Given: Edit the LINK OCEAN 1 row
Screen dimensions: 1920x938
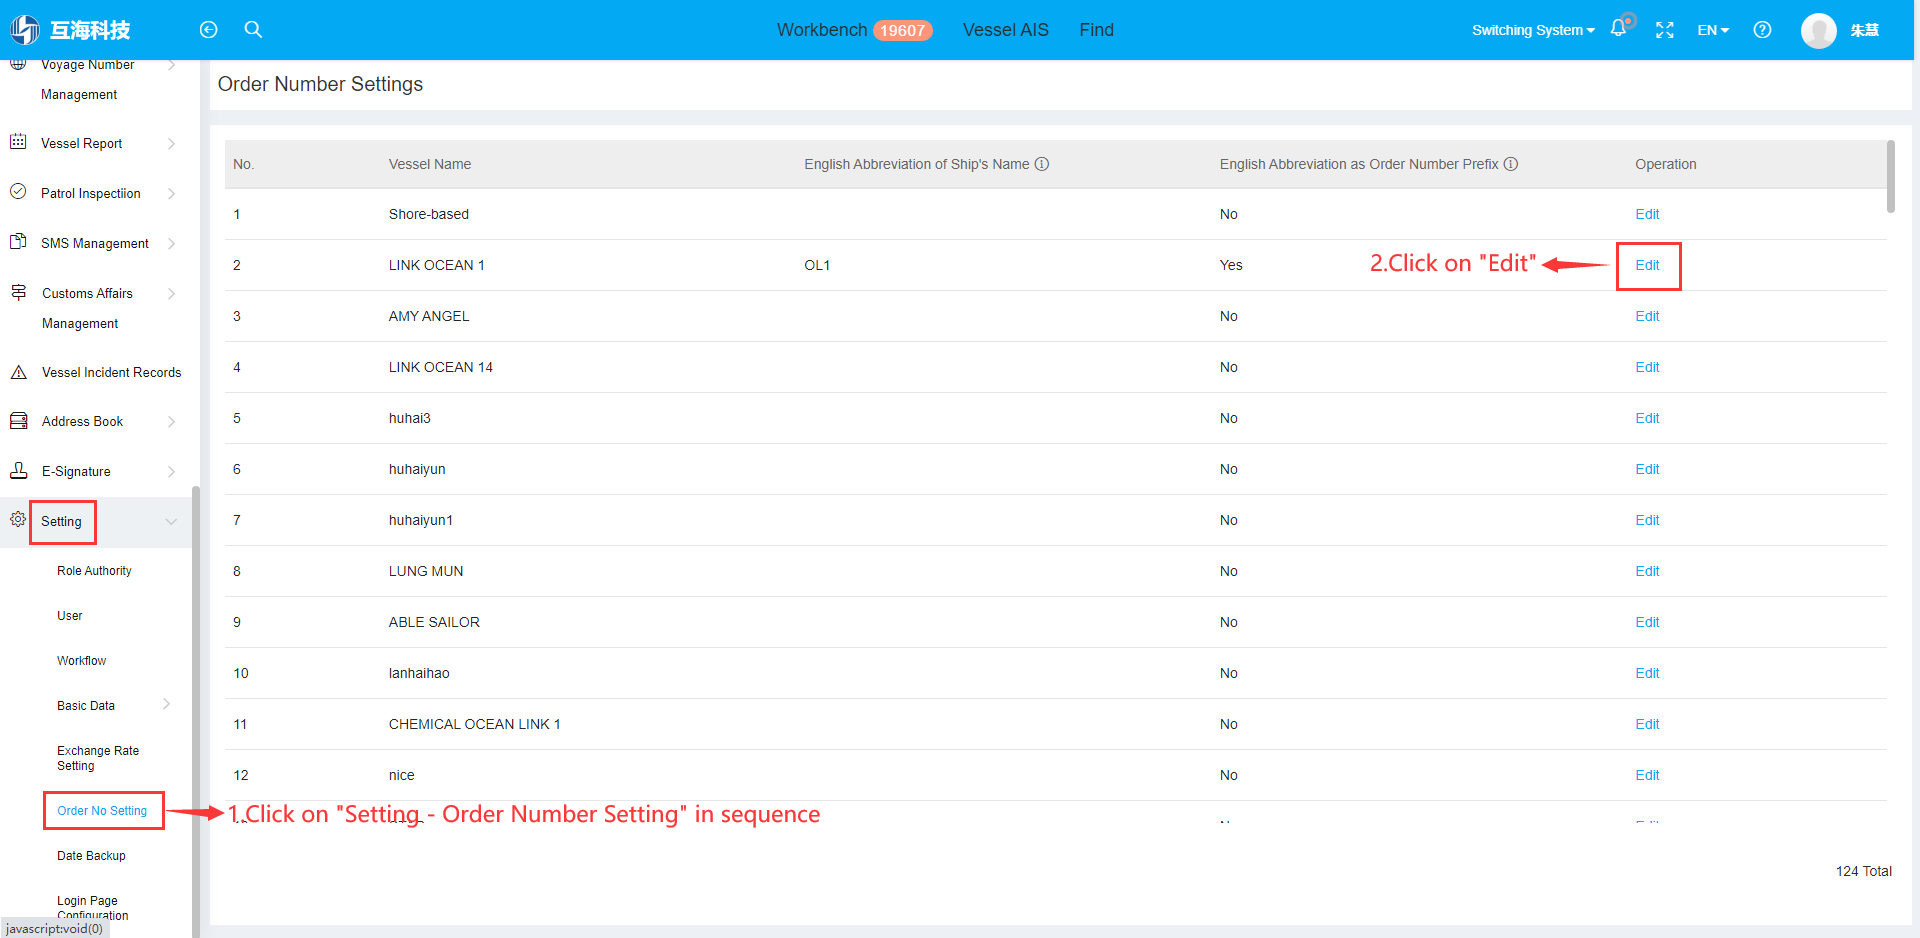Looking at the screenshot, I should pyautogui.click(x=1647, y=265).
